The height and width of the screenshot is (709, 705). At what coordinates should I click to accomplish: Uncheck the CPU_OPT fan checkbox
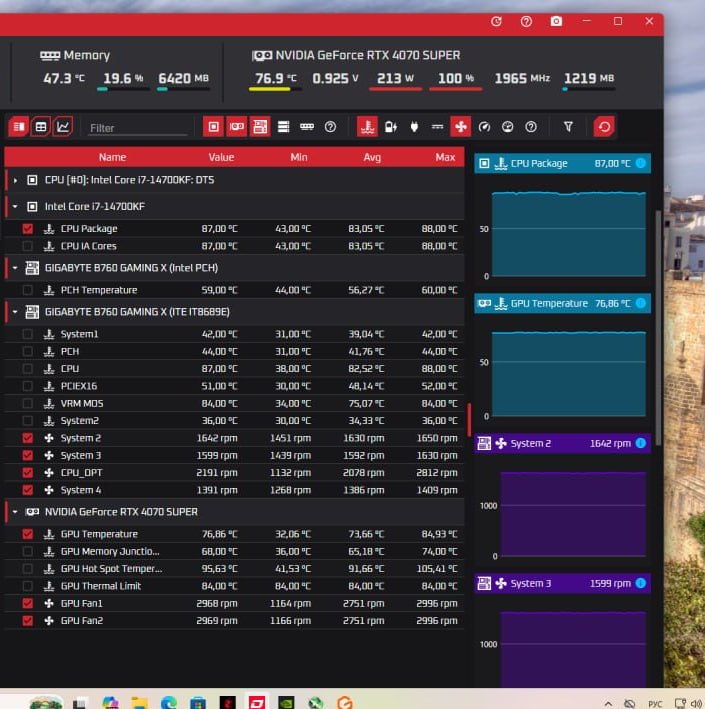28,473
